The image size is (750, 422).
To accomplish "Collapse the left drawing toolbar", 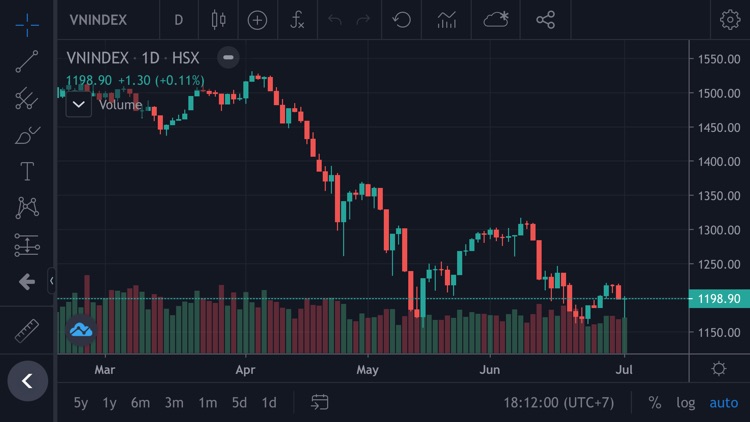I will point(52,282).
